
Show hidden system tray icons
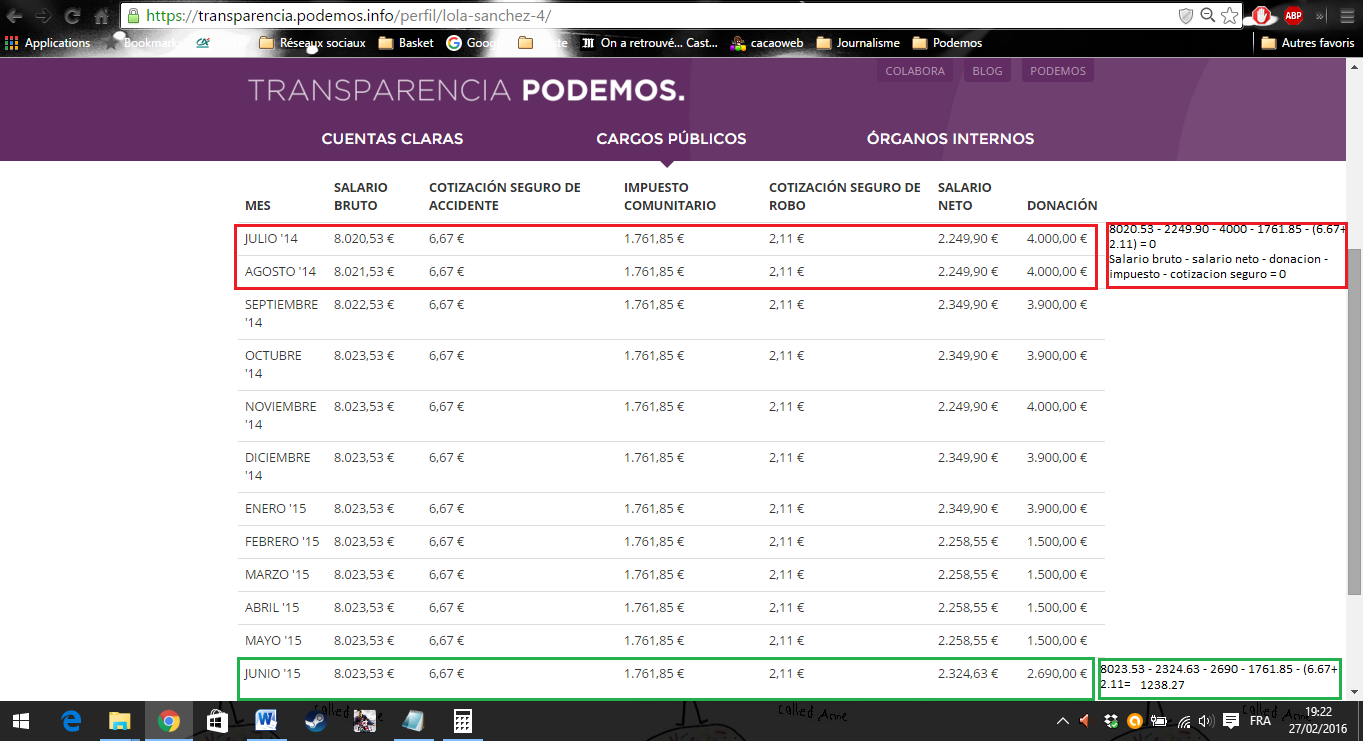[x=1064, y=721]
